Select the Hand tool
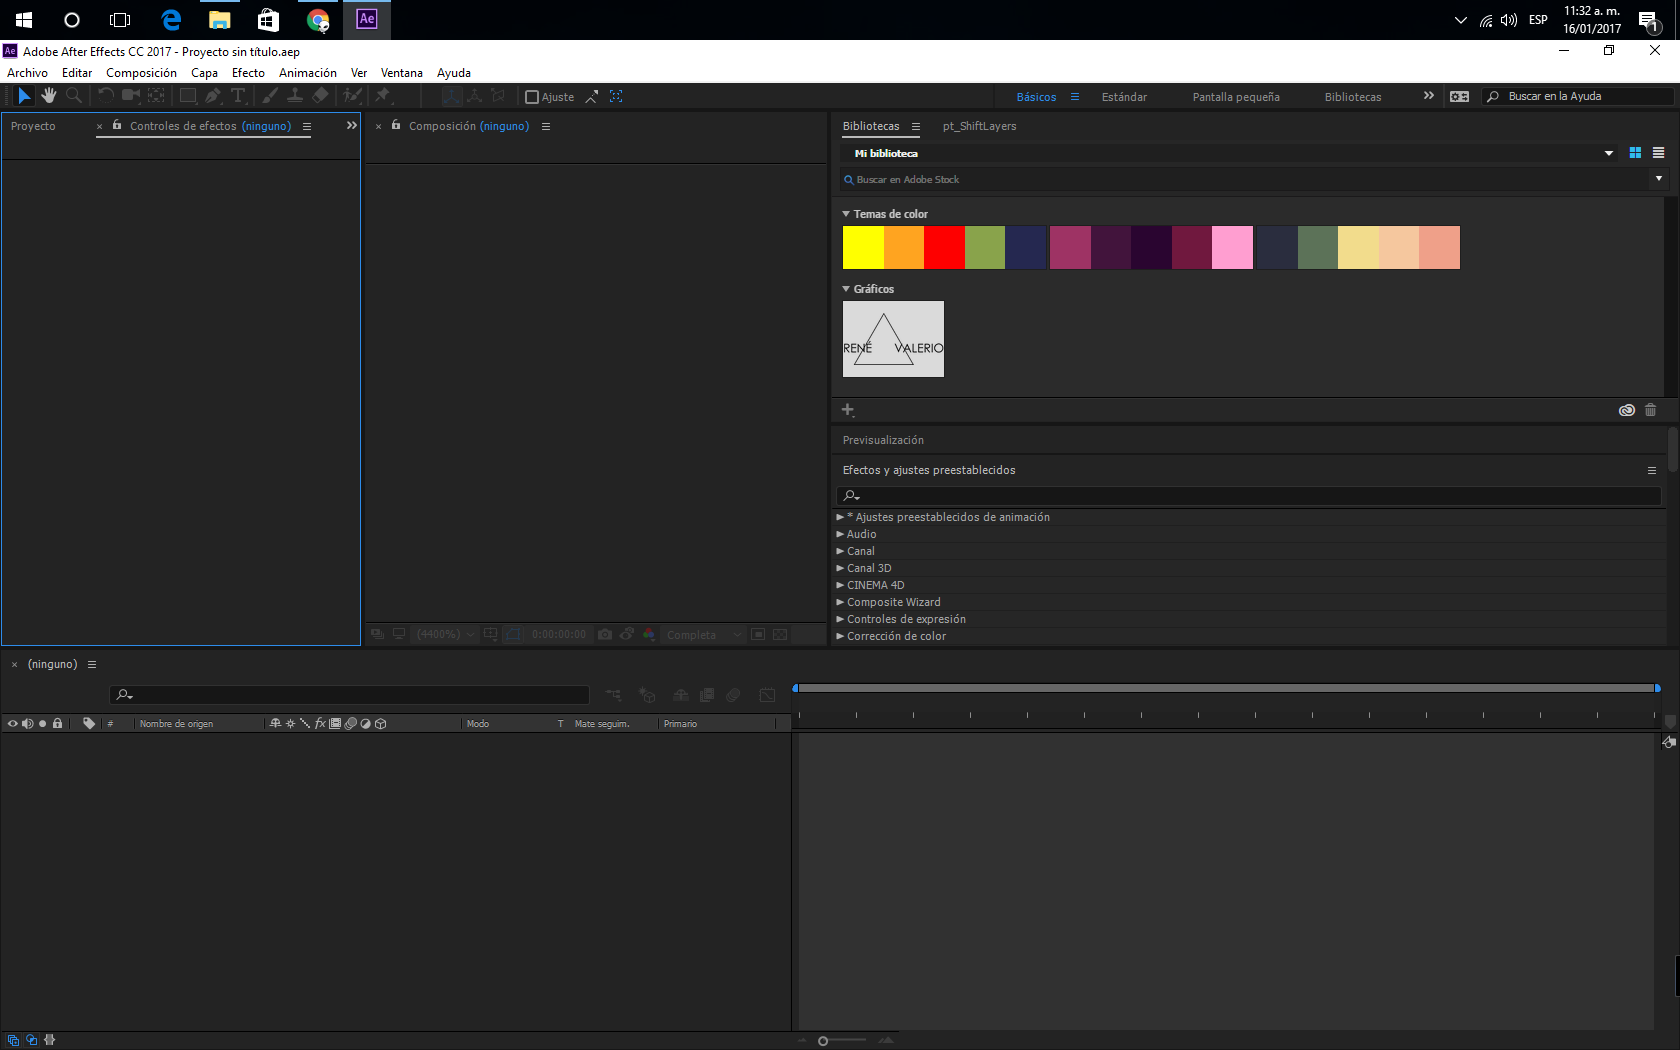The height and width of the screenshot is (1050, 1680). pyautogui.click(x=49, y=96)
